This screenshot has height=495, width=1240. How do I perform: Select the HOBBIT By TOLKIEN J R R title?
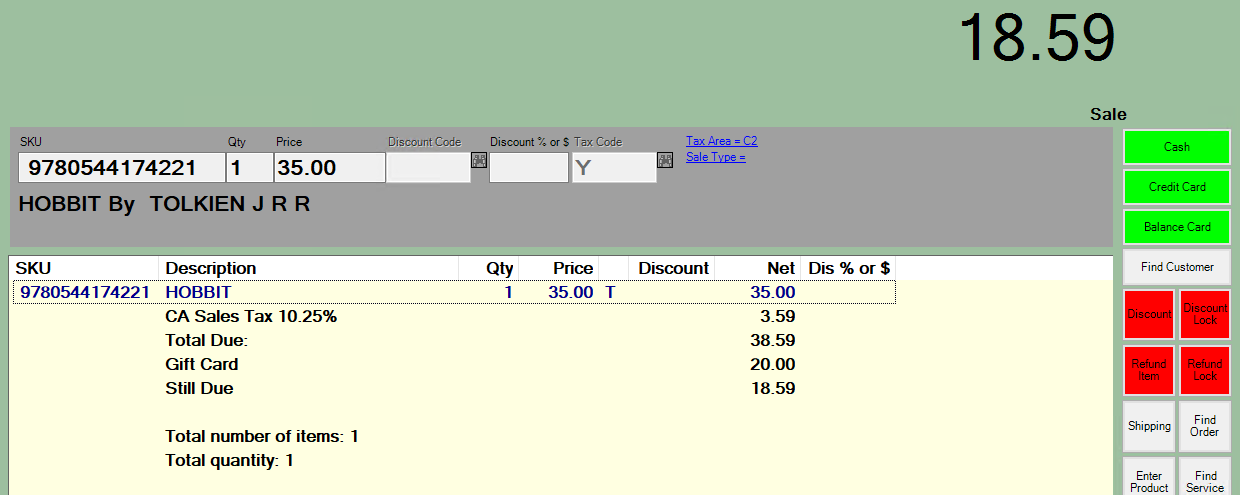click(x=164, y=204)
